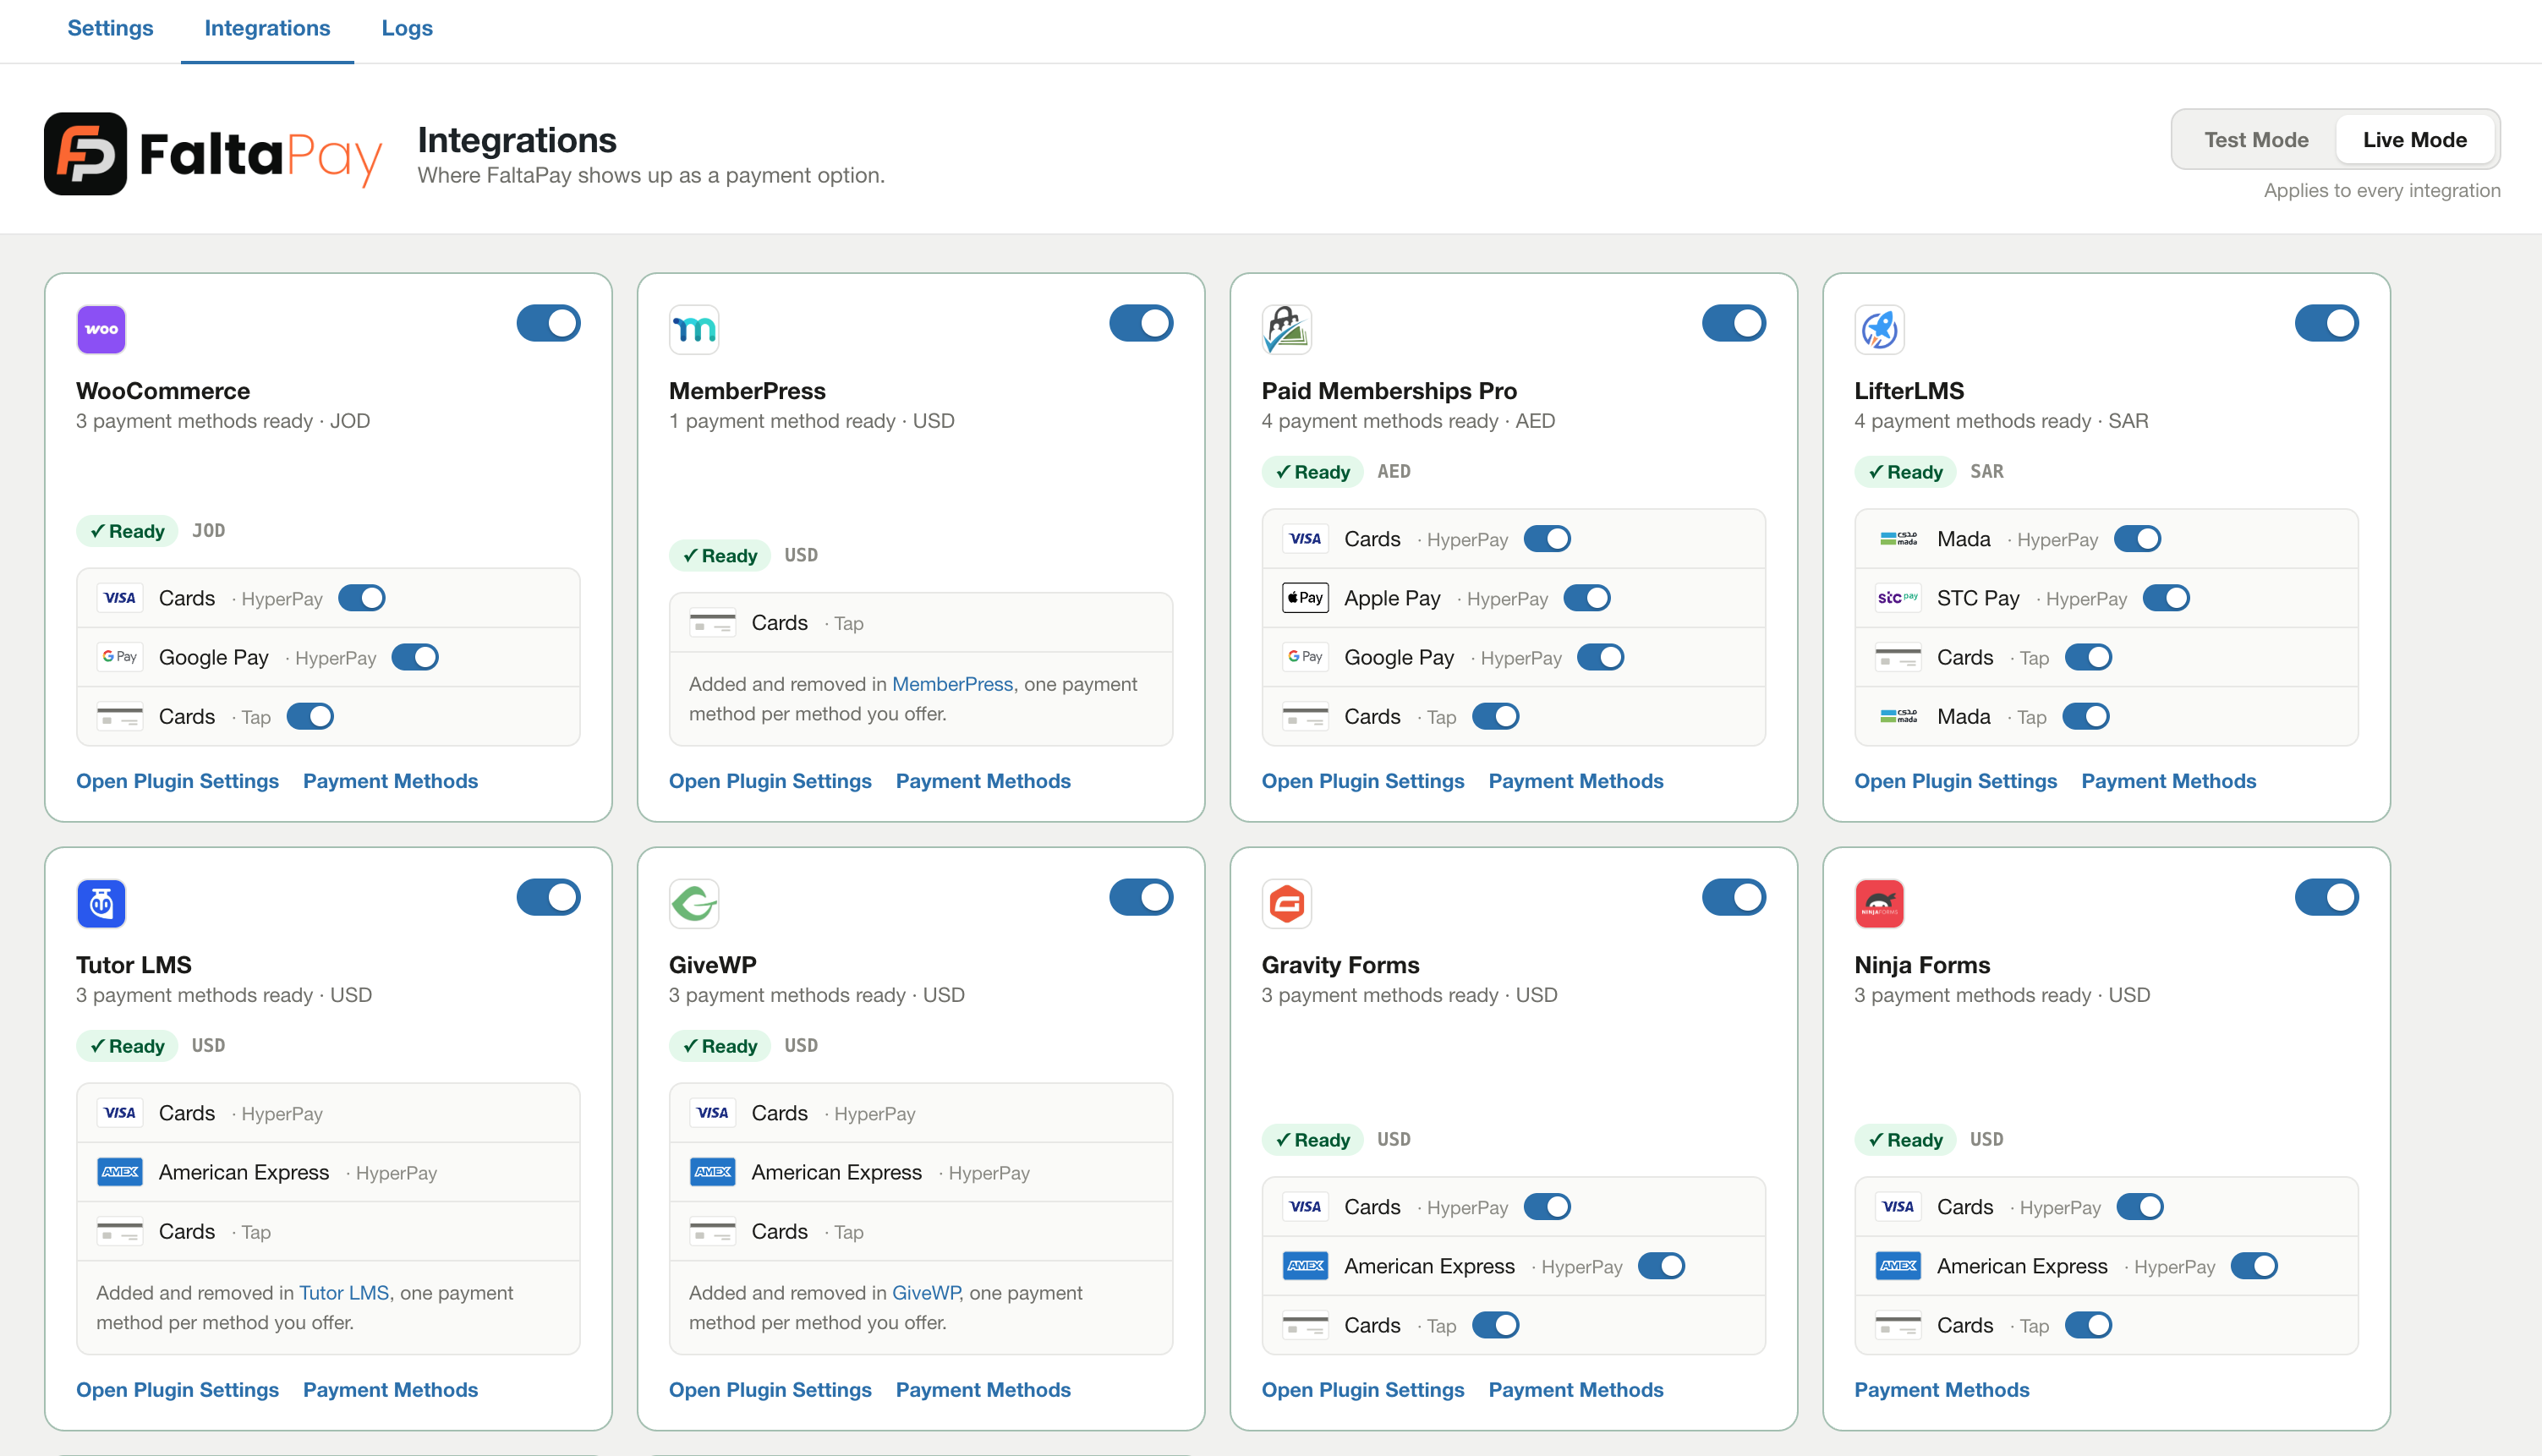Viewport: 2542px width, 1456px height.
Task: Click the LifterLMS rocket icon
Action: tap(1879, 329)
